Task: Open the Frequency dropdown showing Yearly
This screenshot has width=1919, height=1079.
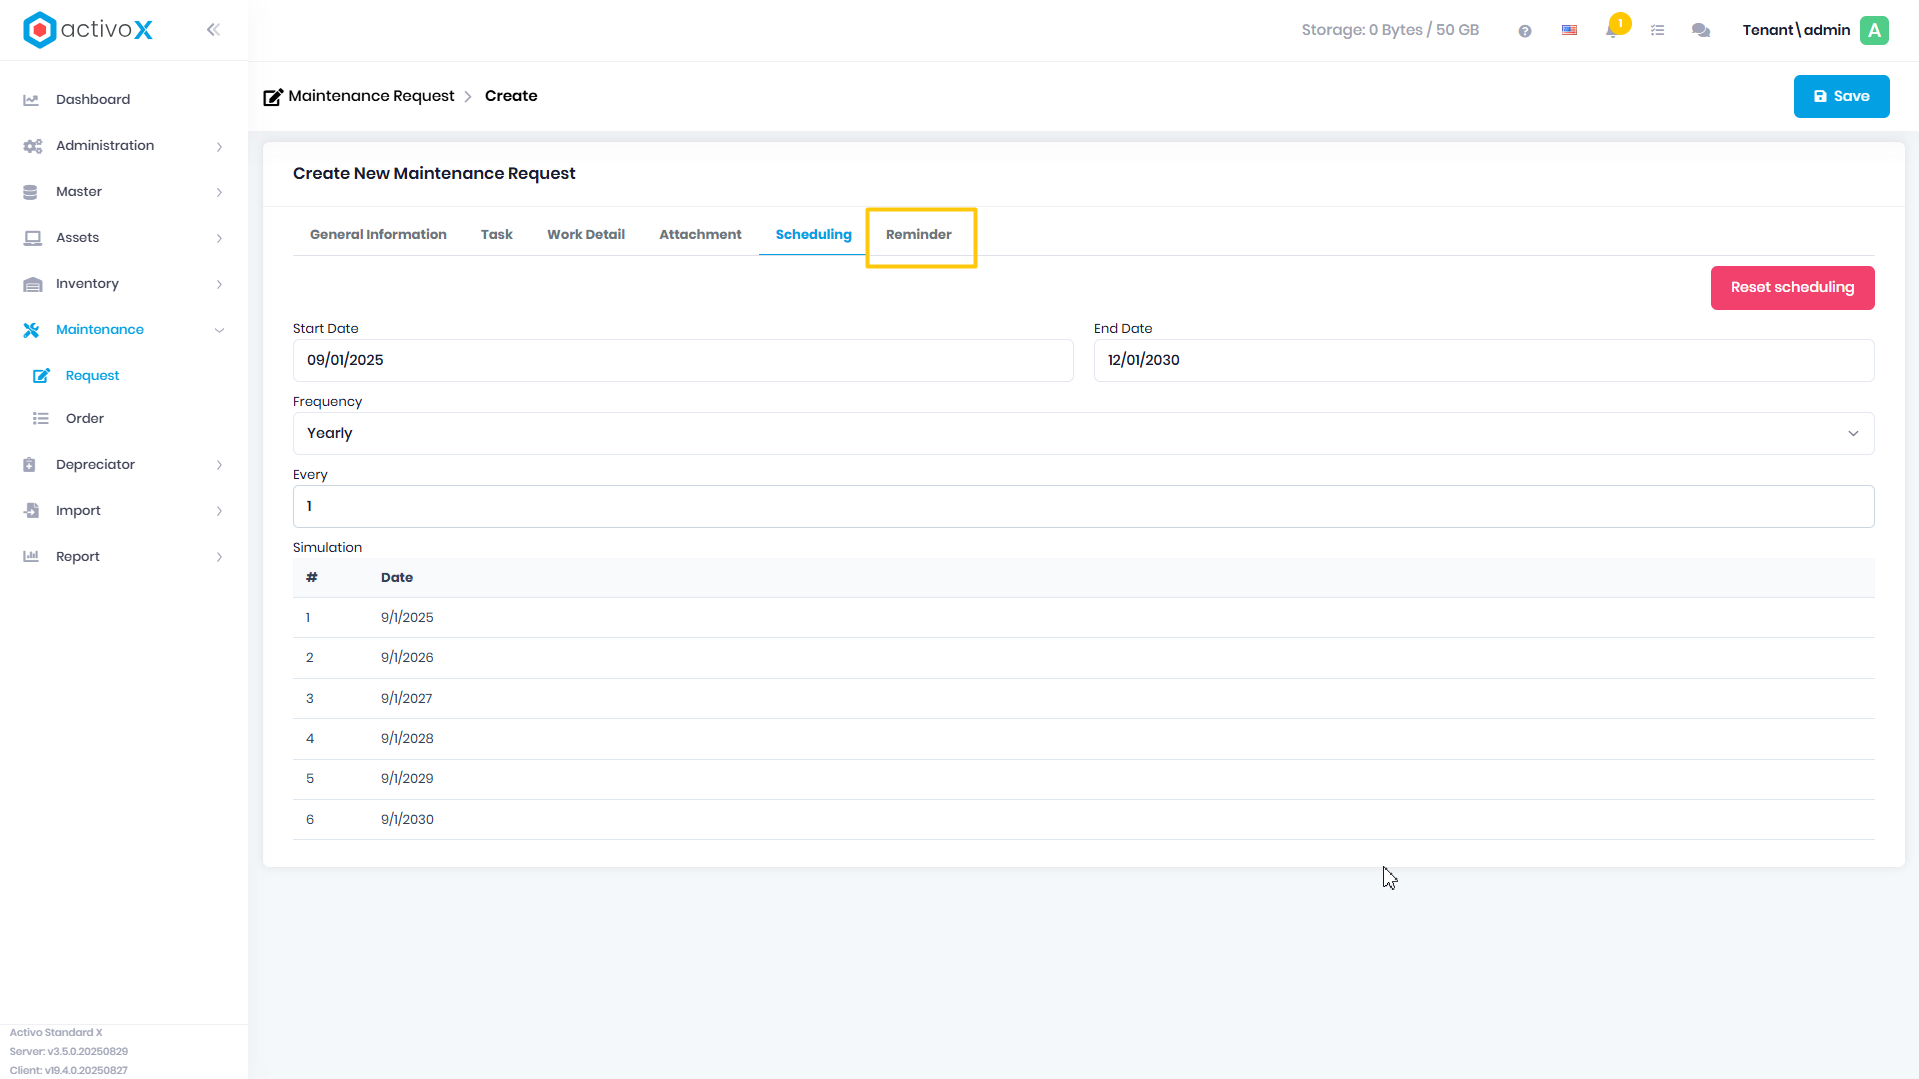Action: (1083, 433)
